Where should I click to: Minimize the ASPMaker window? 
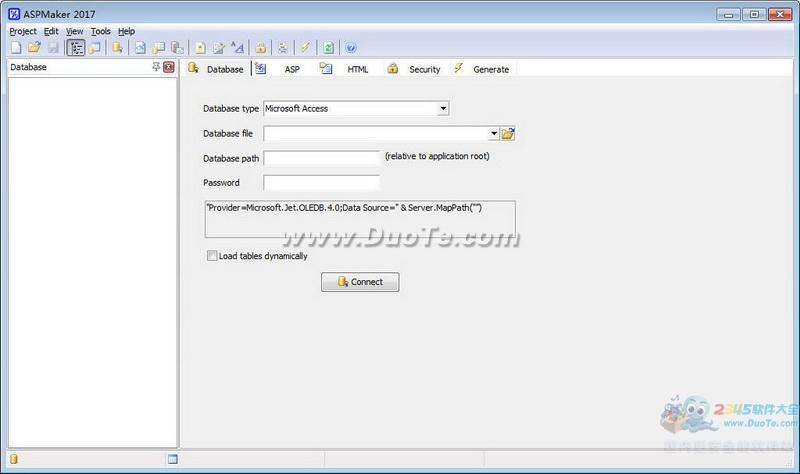[x=728, y=14]
